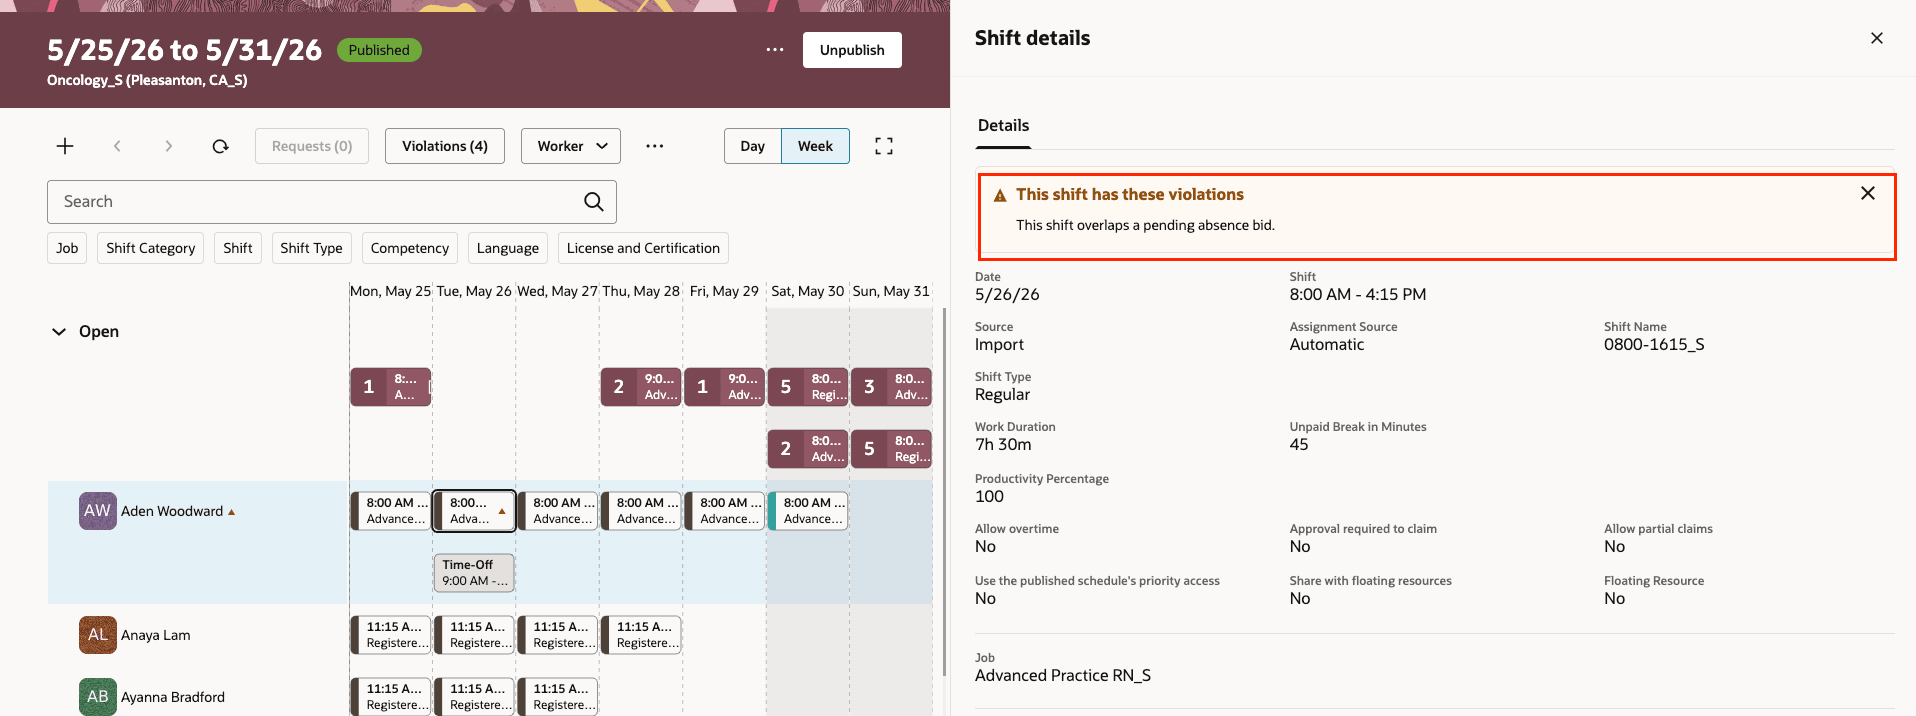The image size is (1916, 716).
Task: Select Aden Woodward's Thursday 8:00 AM shift
Action: pyautogui.click(x=641, y=511)
